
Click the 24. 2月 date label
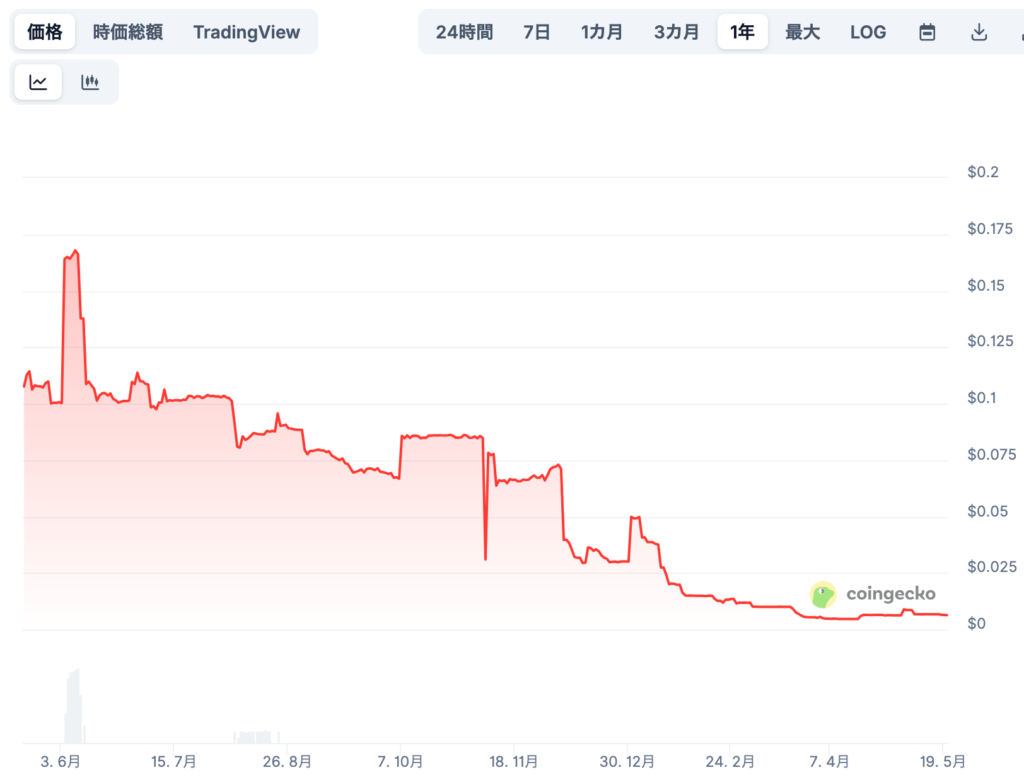[729, 761]
